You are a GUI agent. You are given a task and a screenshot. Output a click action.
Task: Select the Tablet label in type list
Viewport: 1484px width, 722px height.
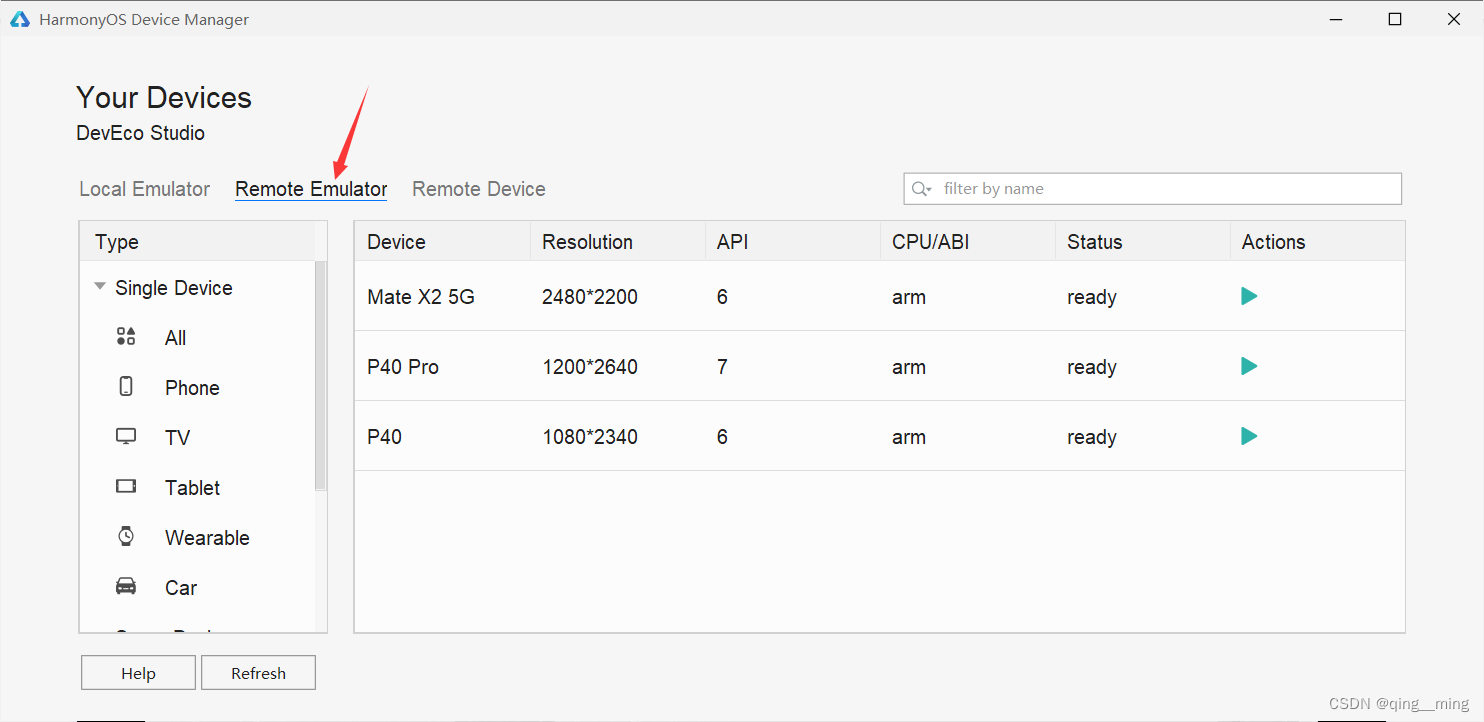tap(193, 488)
